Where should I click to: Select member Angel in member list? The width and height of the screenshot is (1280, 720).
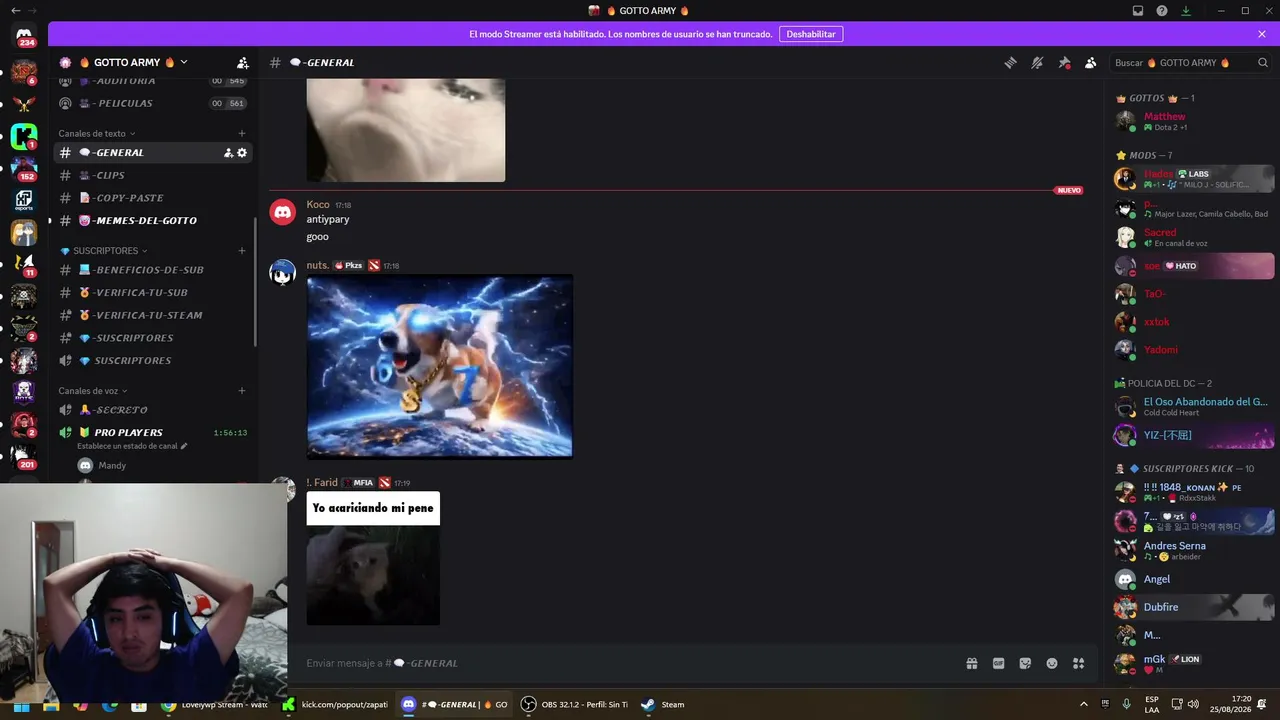click(x=1194, y=579)
